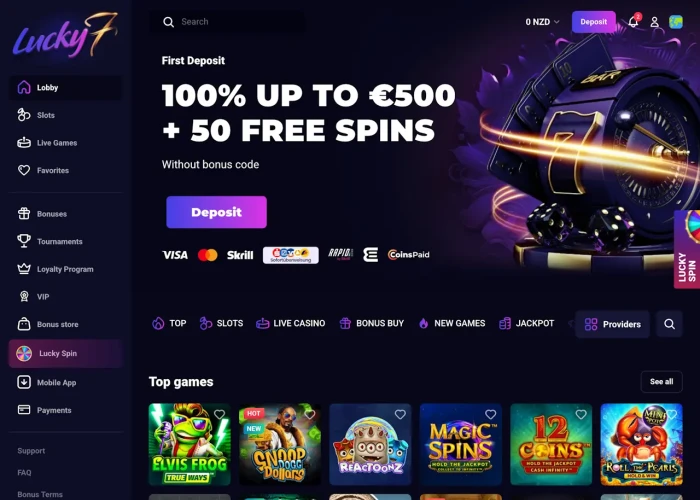Open Loyalty Program crown icon
700x500 pixels.
pyautogui.click(x=24, y=269)
